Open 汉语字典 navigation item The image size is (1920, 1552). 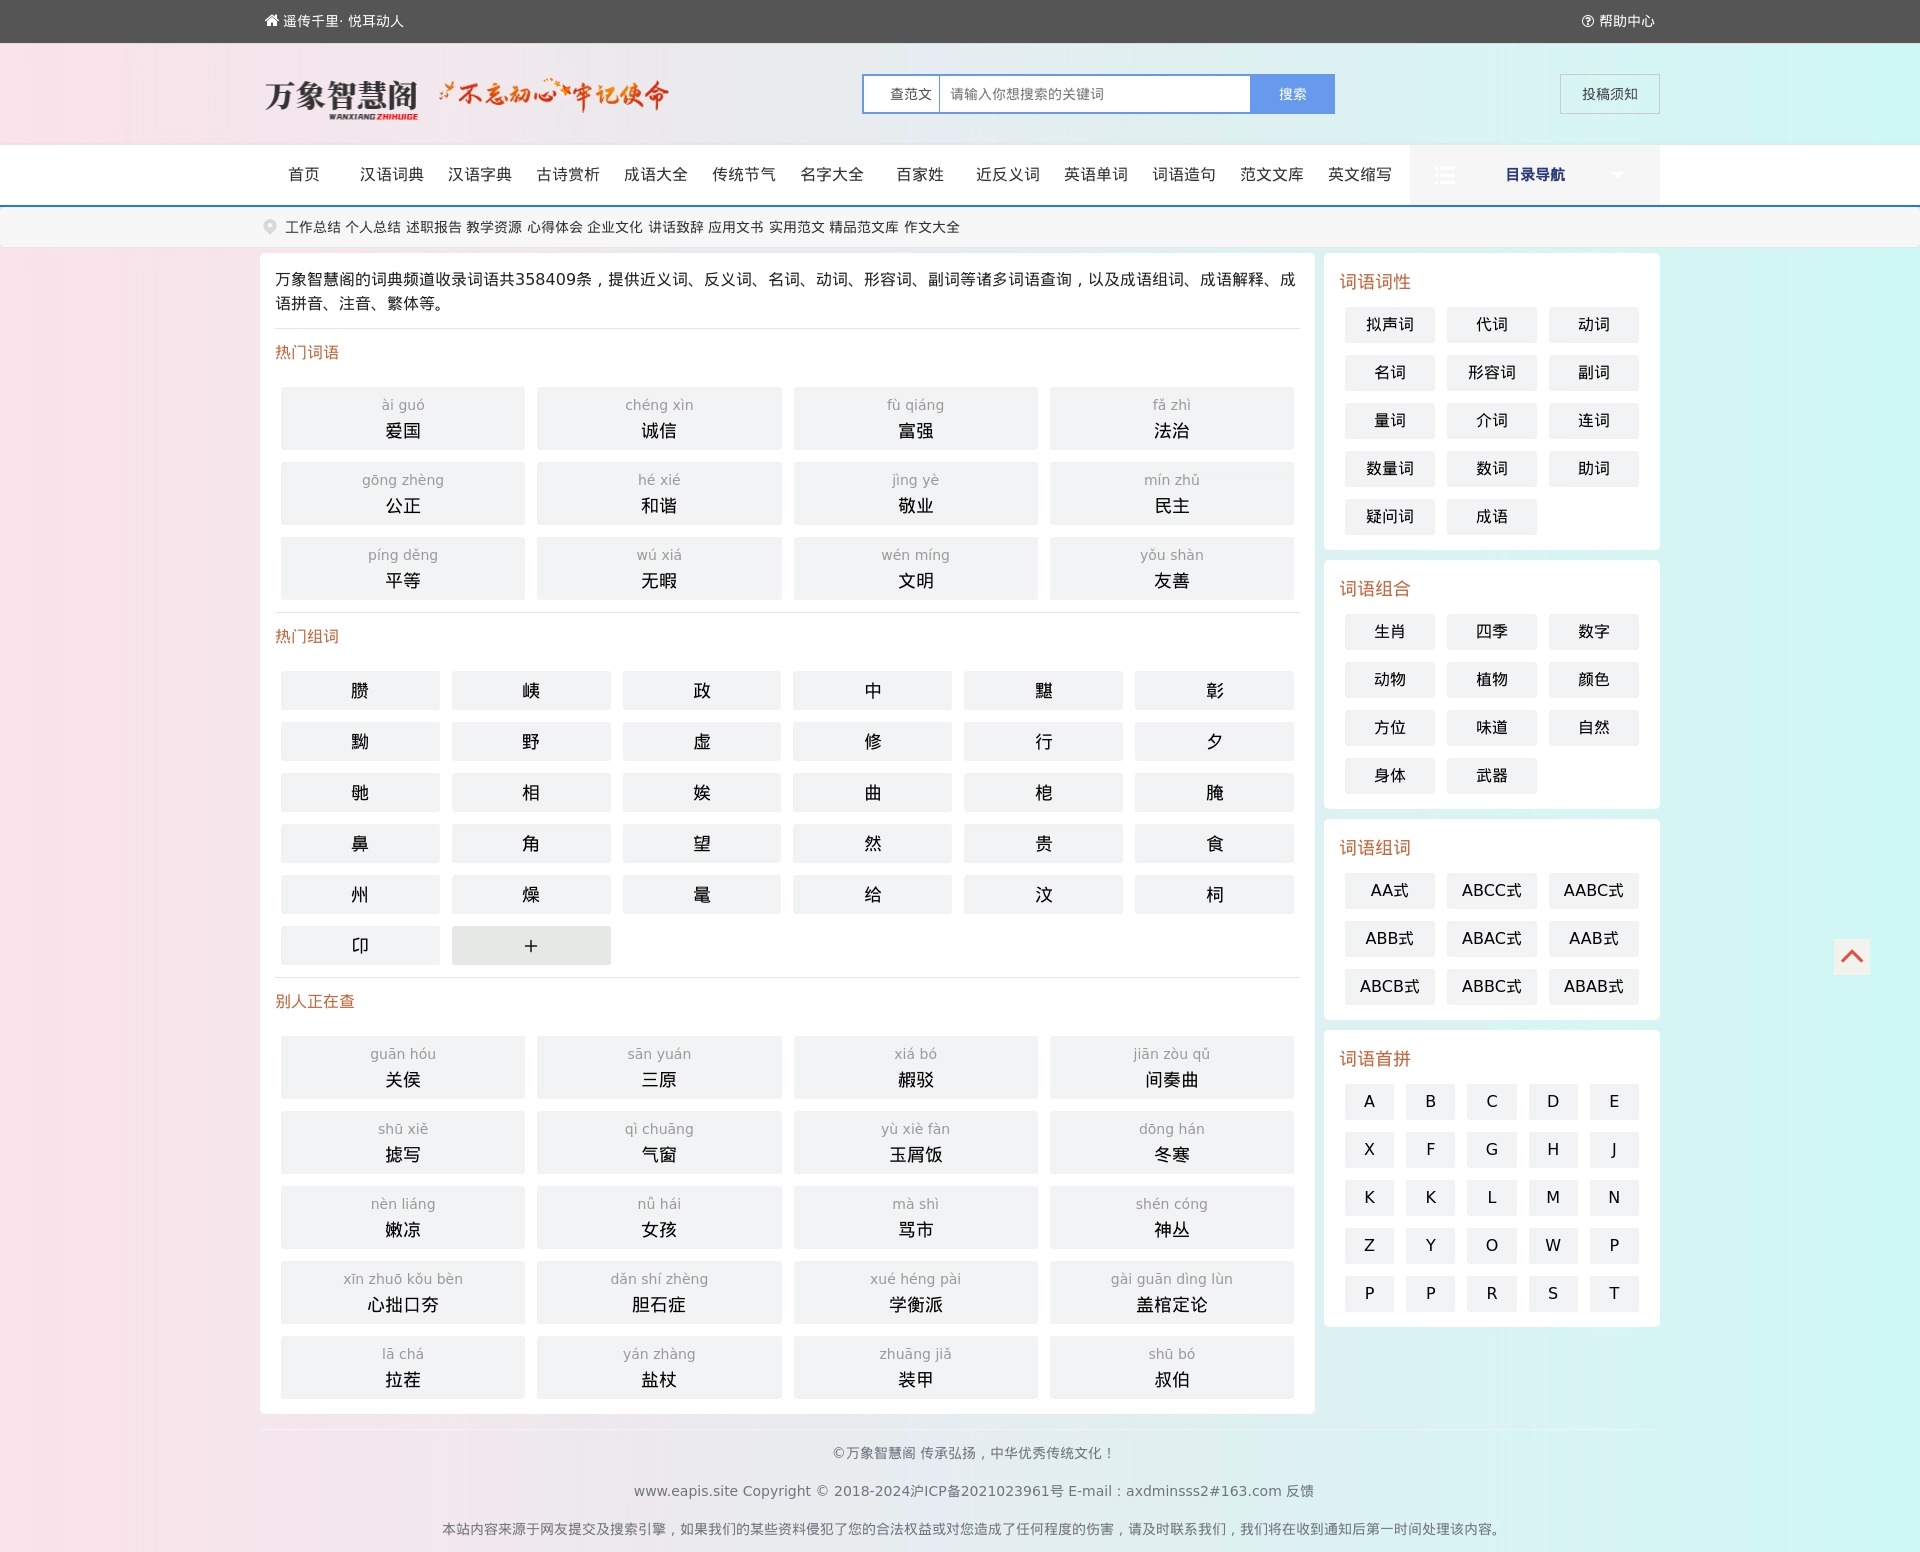(480, 175)
